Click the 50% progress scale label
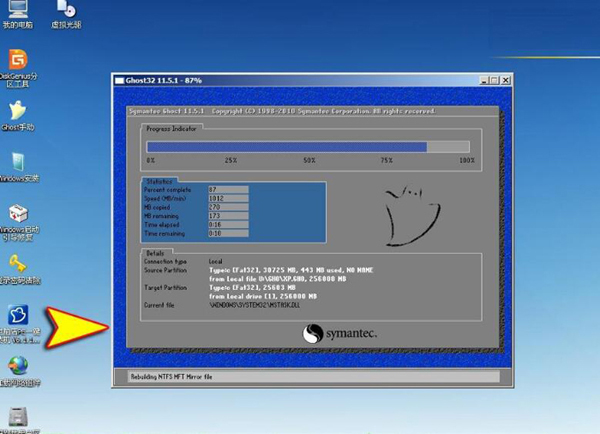Screen dimensions: 600x434 coord(309,160)
